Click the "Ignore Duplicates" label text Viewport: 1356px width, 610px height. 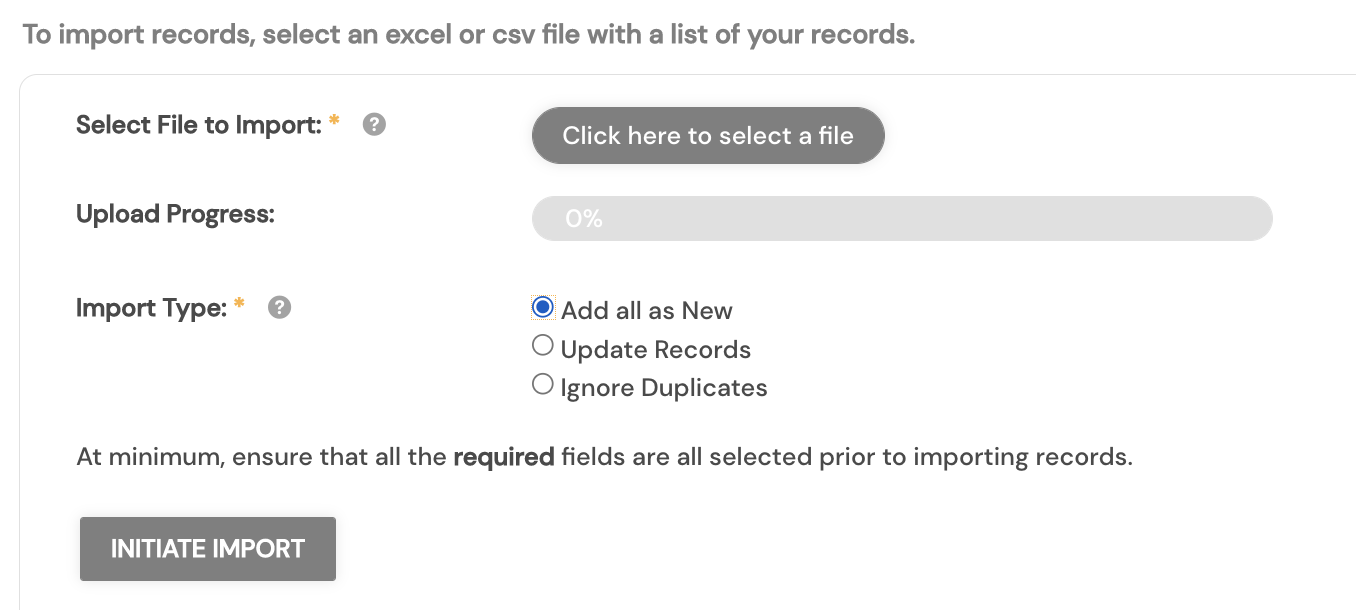click(663, 388)
